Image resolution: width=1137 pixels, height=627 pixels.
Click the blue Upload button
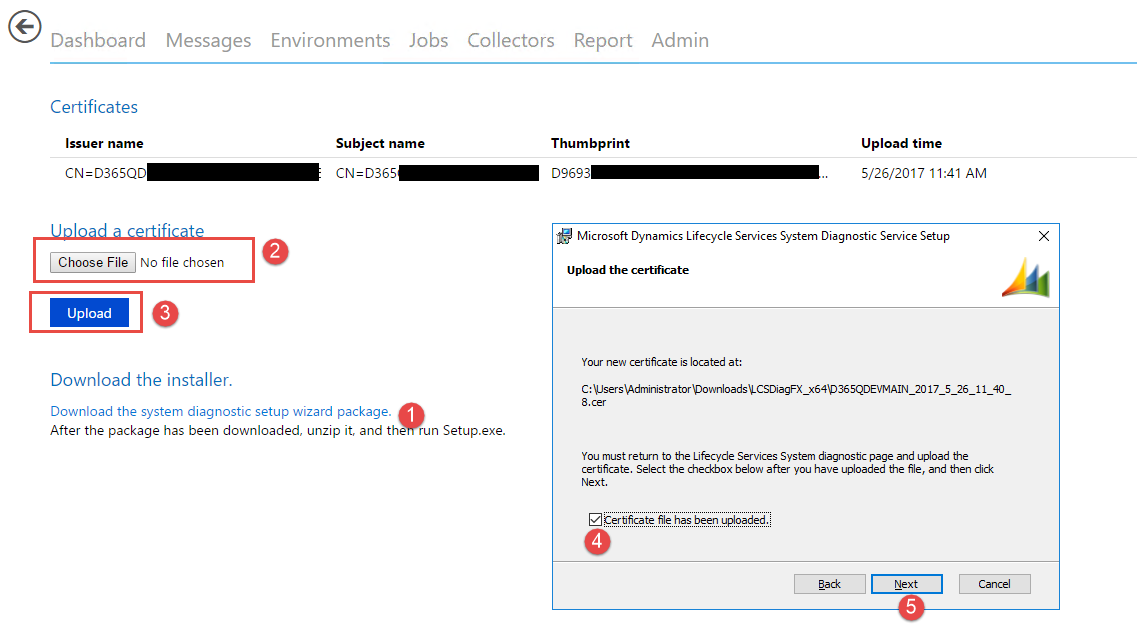click(x=89, y=313)
